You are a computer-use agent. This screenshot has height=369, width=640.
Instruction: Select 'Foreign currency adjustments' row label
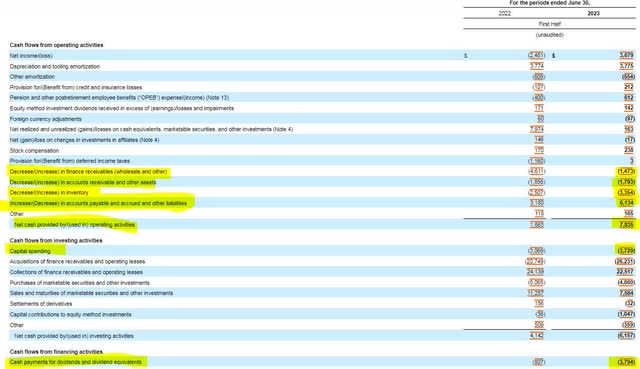click(x=46, y=119)
